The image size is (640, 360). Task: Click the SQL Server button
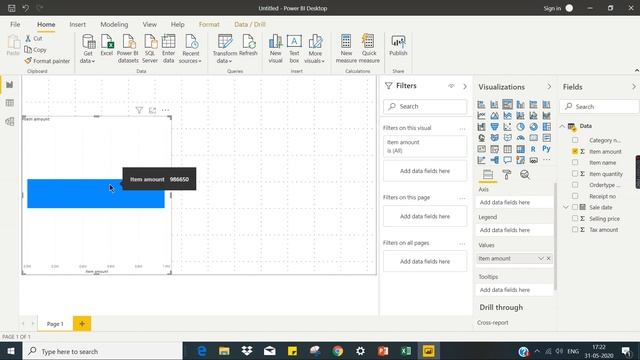click(150, 49)
